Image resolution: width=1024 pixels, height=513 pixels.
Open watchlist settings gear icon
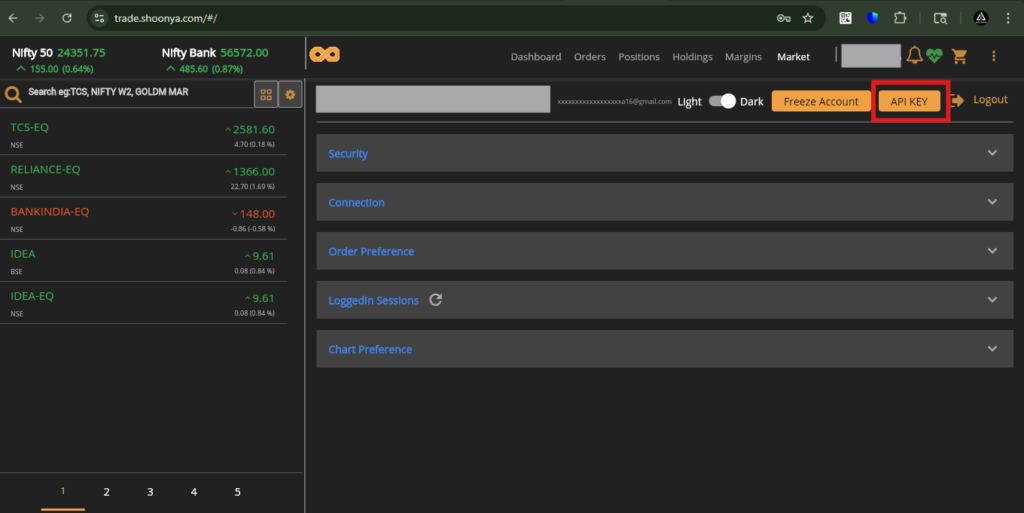click(290, 94)
